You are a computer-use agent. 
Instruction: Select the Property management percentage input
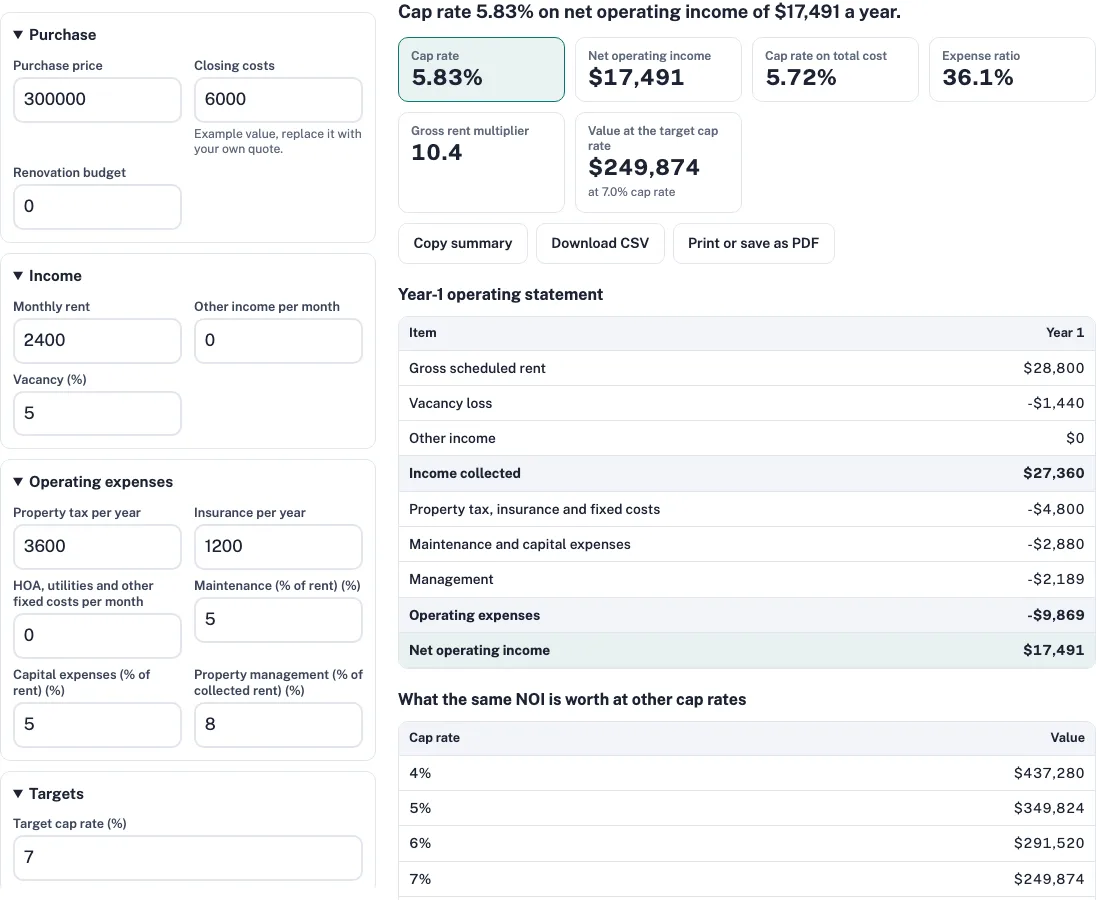click(x=278, y=724)
